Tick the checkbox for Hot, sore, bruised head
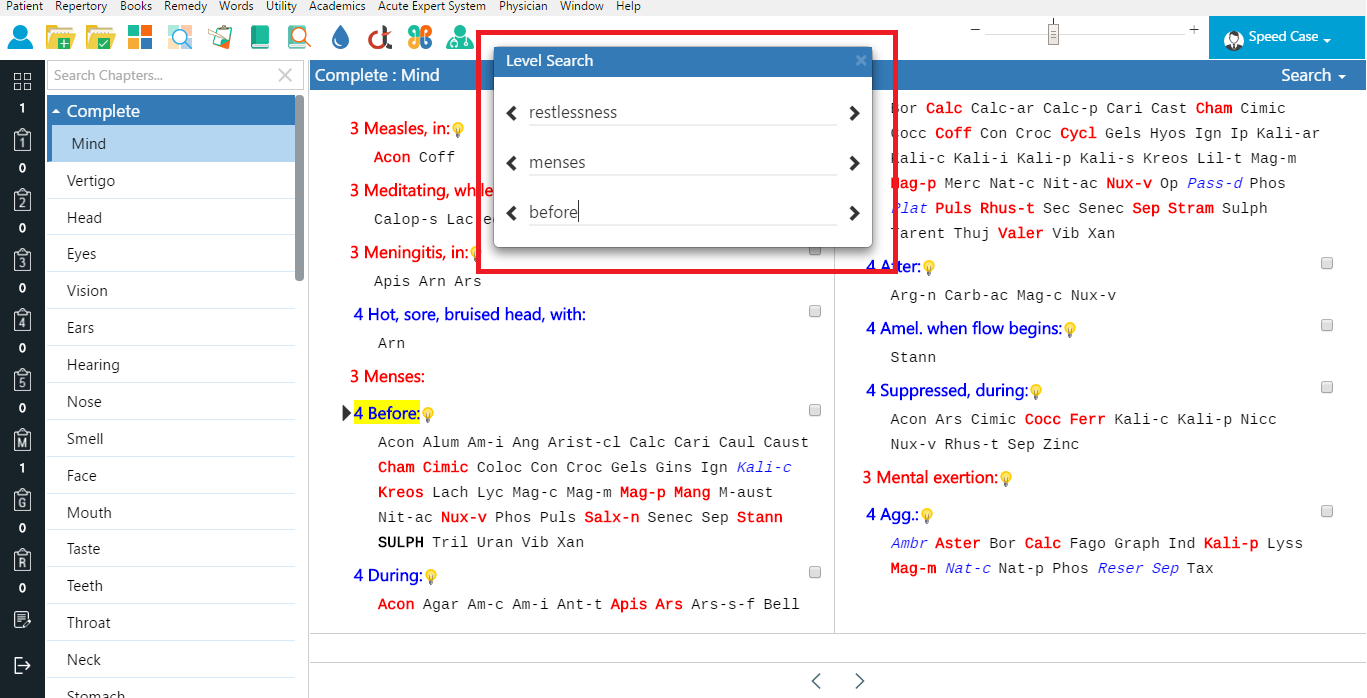The width and height of the screenshot is (1367, 698). tap(815, 311)
